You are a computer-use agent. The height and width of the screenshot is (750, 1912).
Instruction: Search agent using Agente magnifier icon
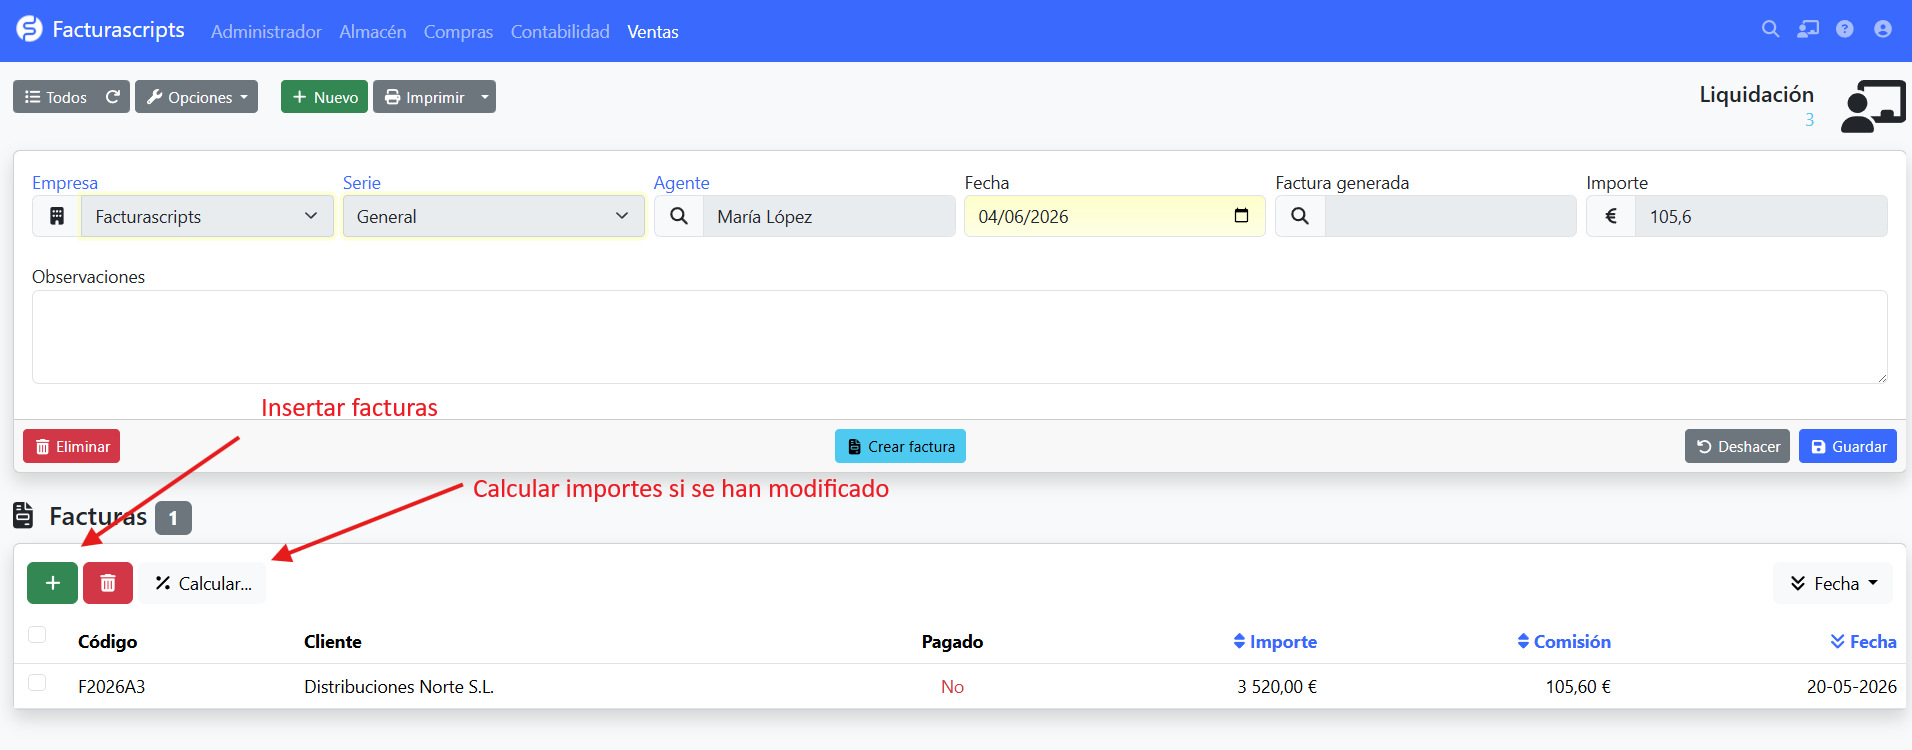[679, 216]
